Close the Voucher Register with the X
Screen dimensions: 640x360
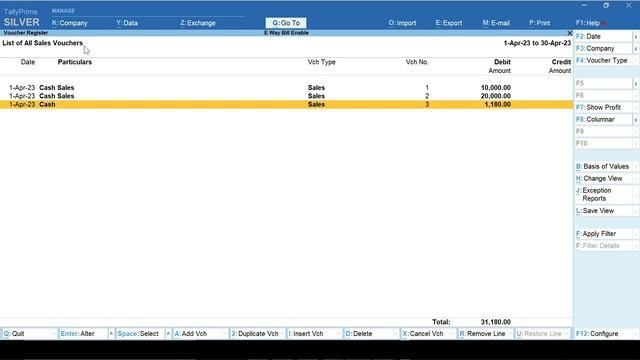click(570, 33)
